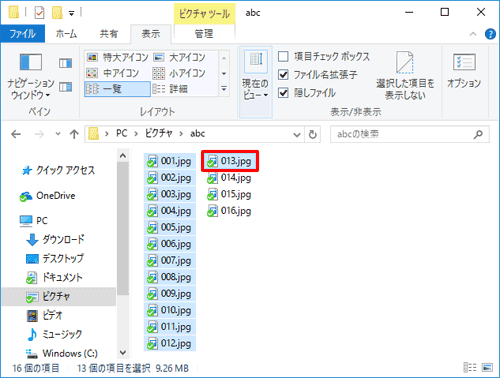The image size is (500, 378).
Task: Select OneDrive in navigation pane
Action: 48,196
